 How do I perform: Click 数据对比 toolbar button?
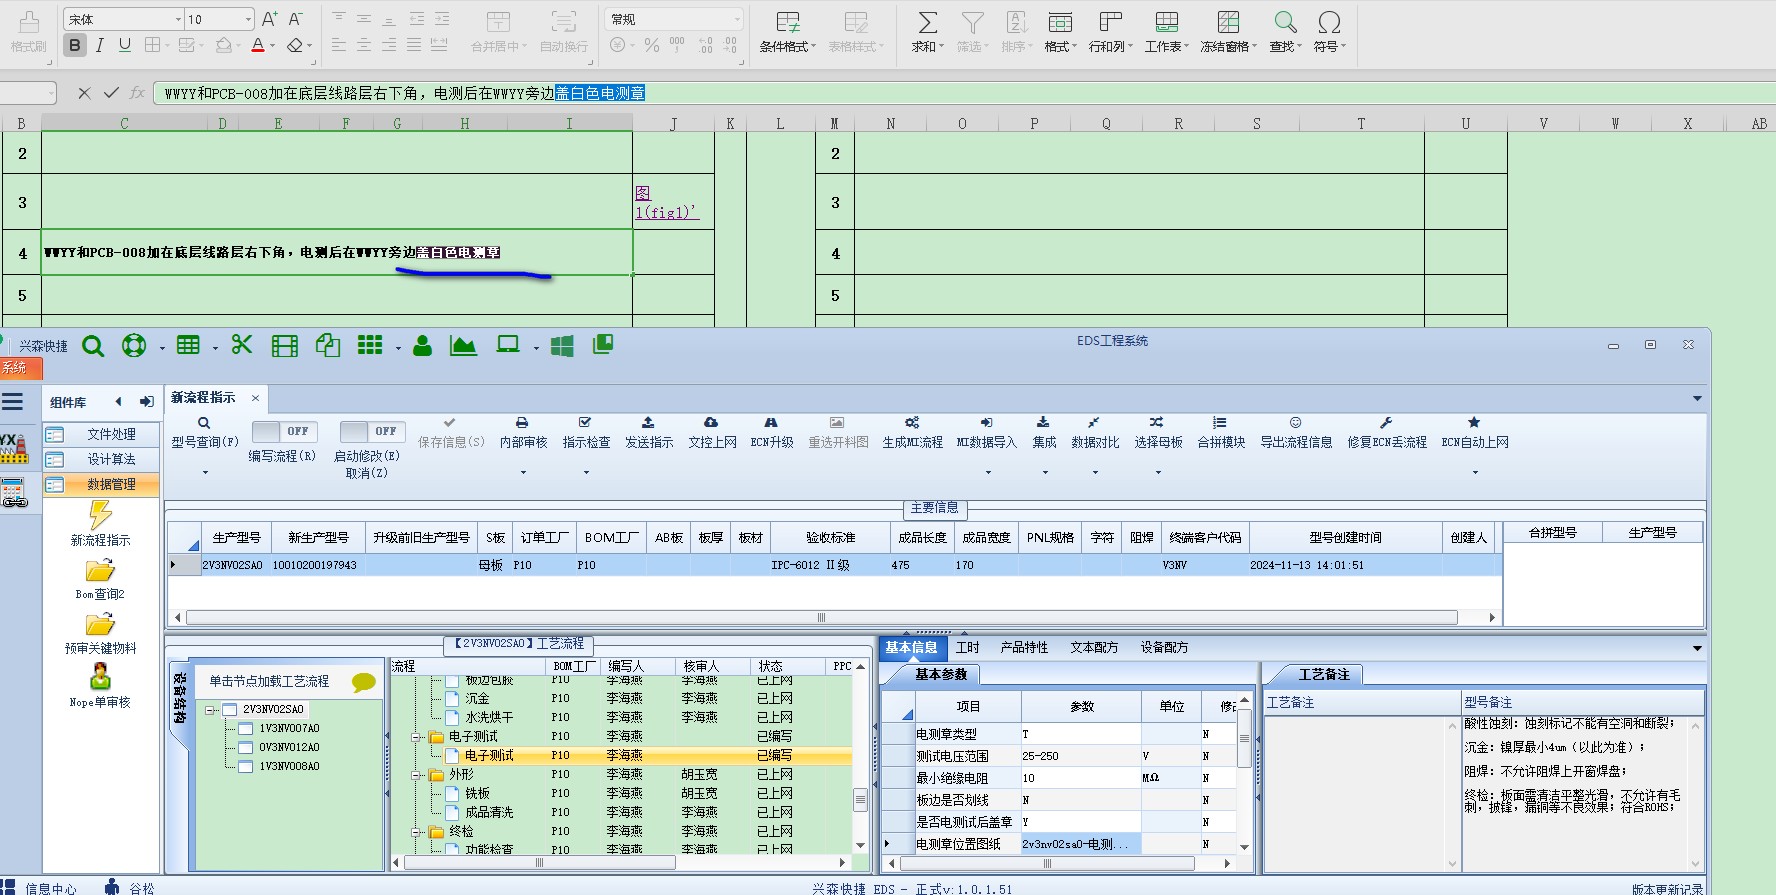click(1095, 433)
